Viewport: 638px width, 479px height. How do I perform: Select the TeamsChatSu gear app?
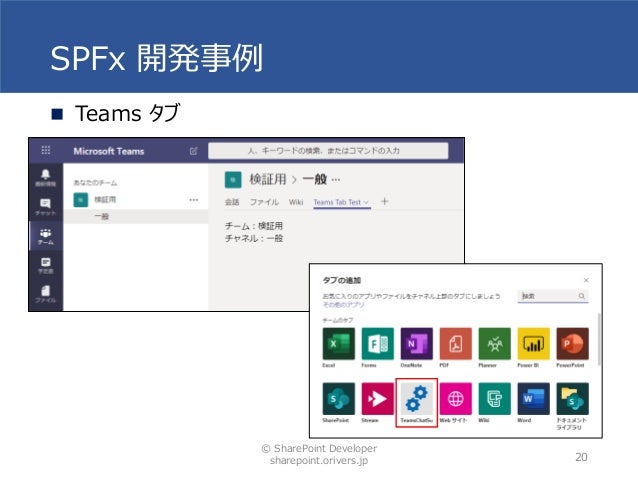417,402
